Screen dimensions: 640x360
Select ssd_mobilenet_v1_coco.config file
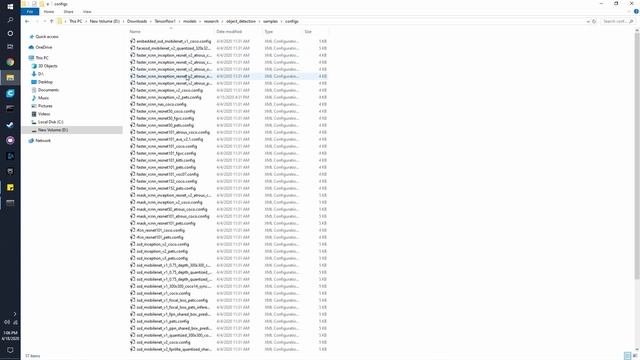(163, 293)
